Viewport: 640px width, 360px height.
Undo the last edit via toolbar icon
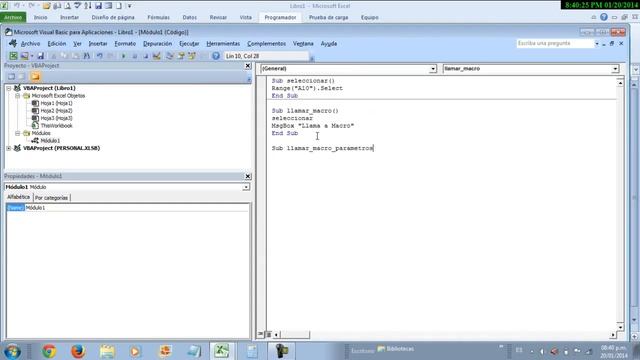tap(99, 56)
